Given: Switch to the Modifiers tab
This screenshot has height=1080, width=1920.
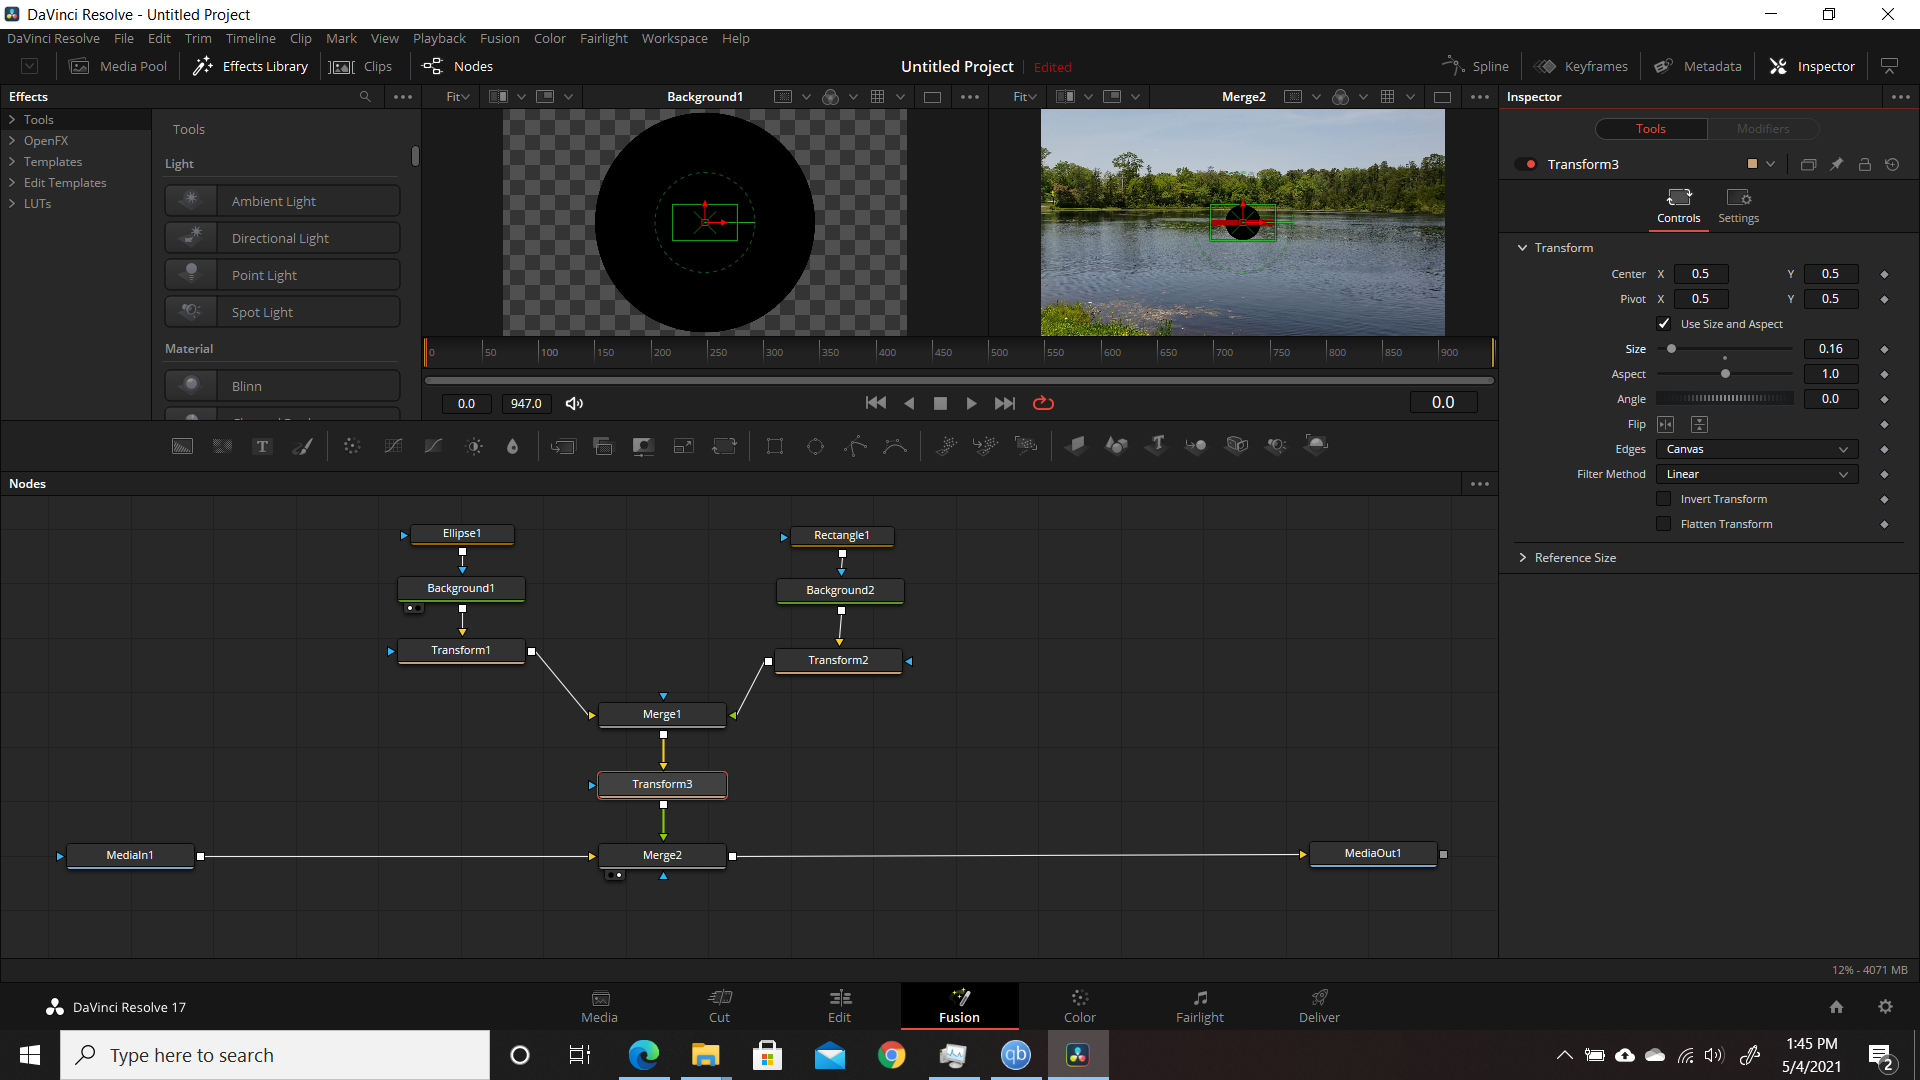Looking at the screenshot, I should coord(1762,129).
